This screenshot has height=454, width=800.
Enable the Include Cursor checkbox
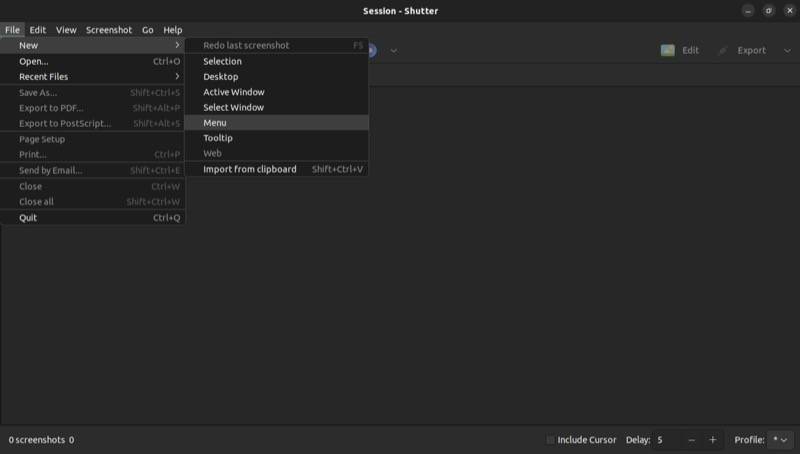(550, 440)
